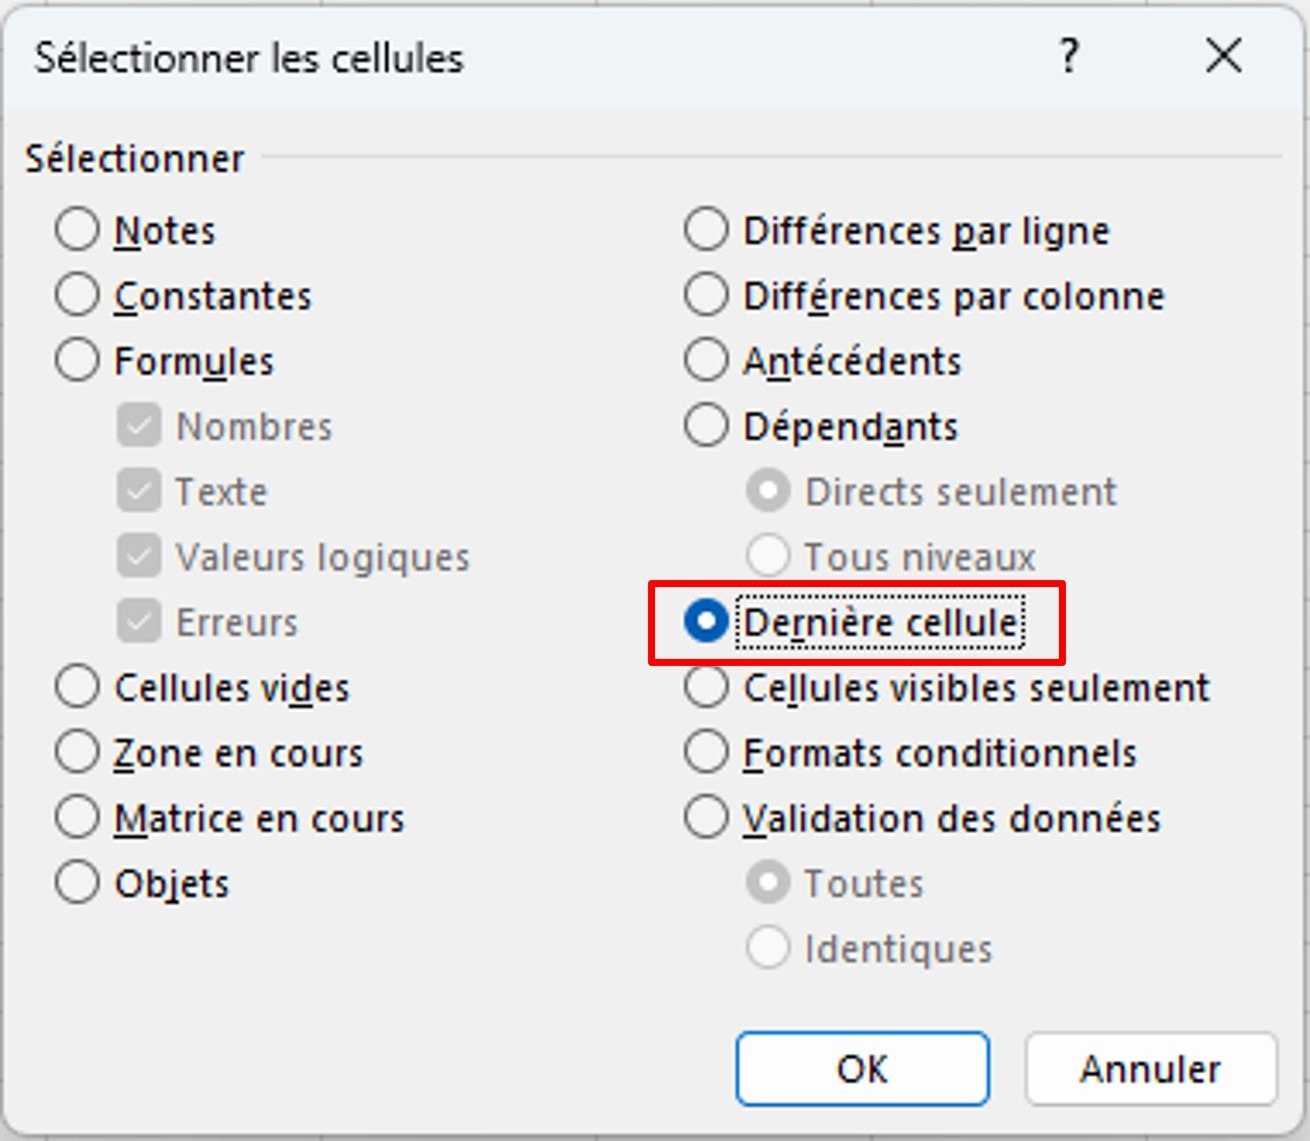Choose Différences par colonne option

(x=706, y=295)
